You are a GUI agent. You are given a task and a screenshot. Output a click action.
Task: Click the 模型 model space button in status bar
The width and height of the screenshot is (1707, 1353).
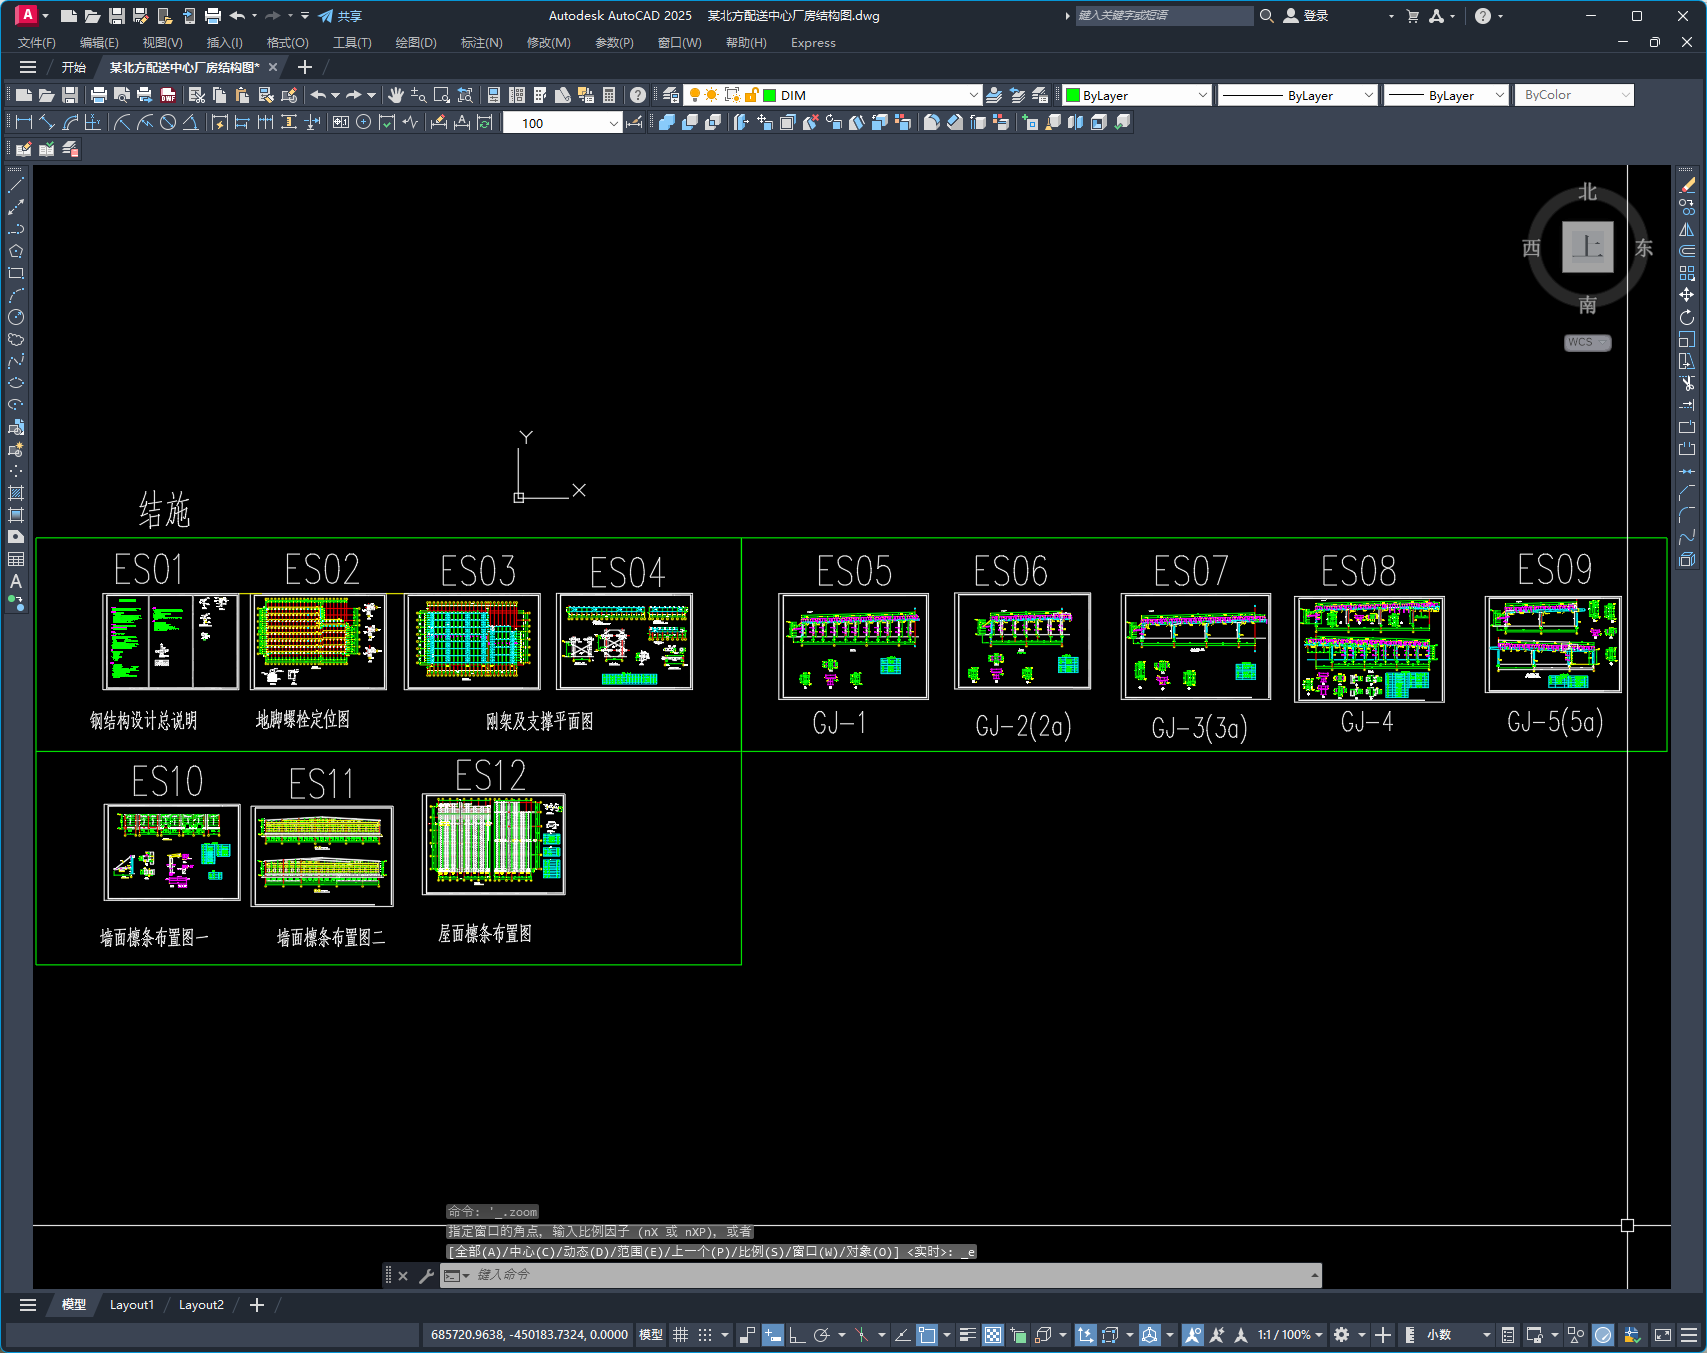pos(651,1335)
